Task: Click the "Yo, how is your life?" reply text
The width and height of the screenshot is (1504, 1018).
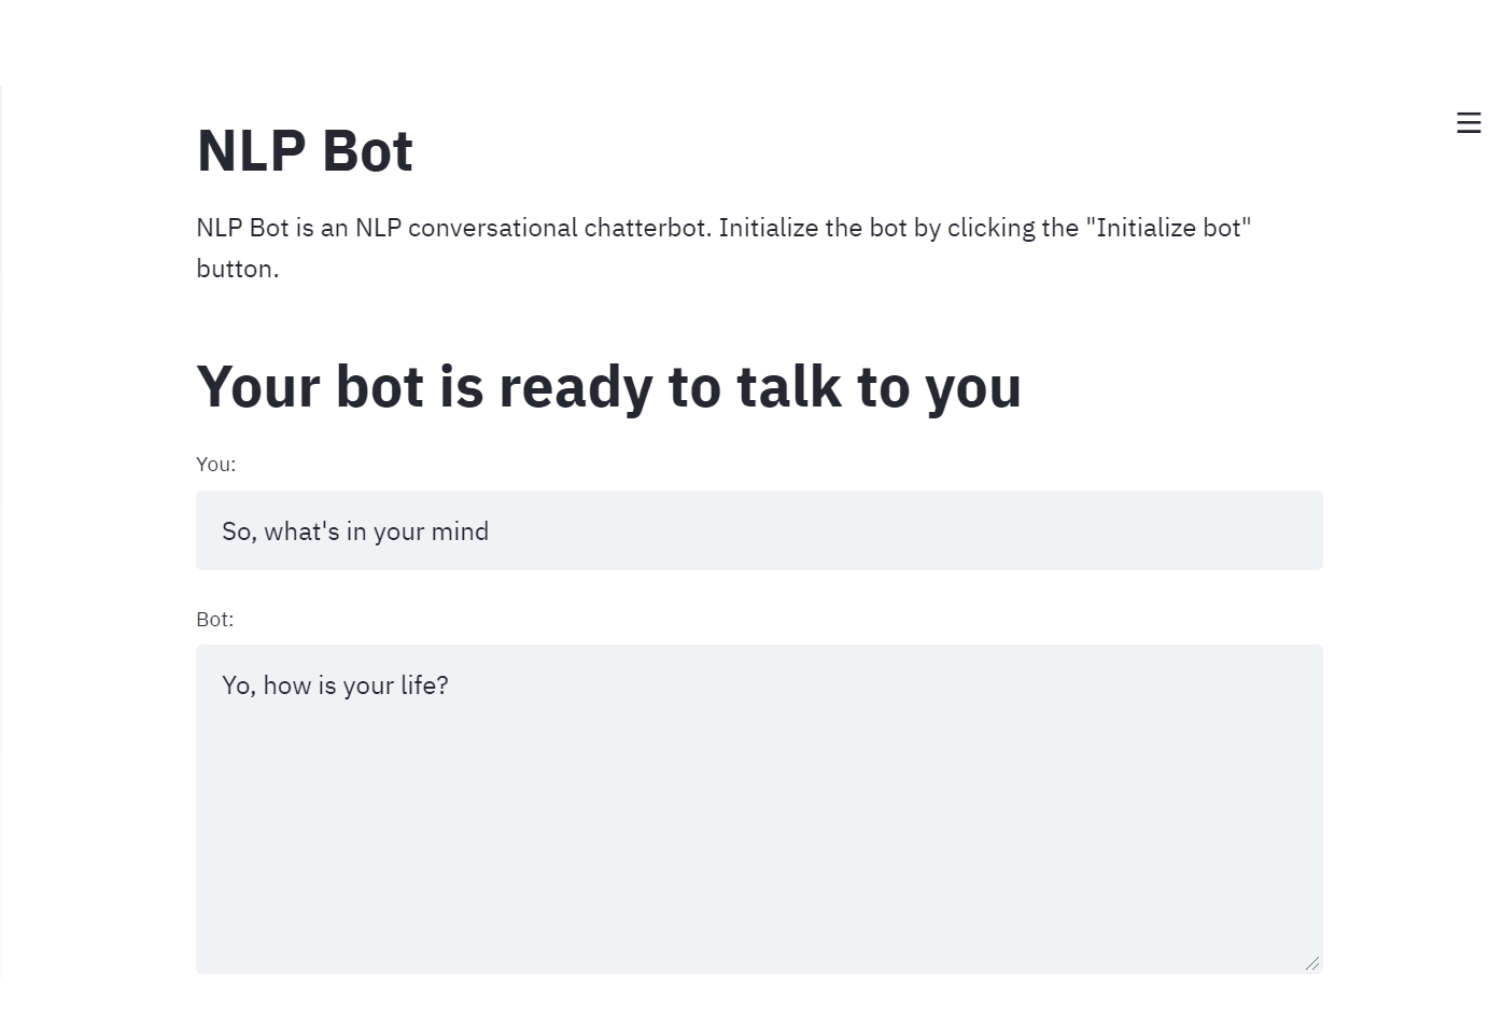Action: (335, 686)
